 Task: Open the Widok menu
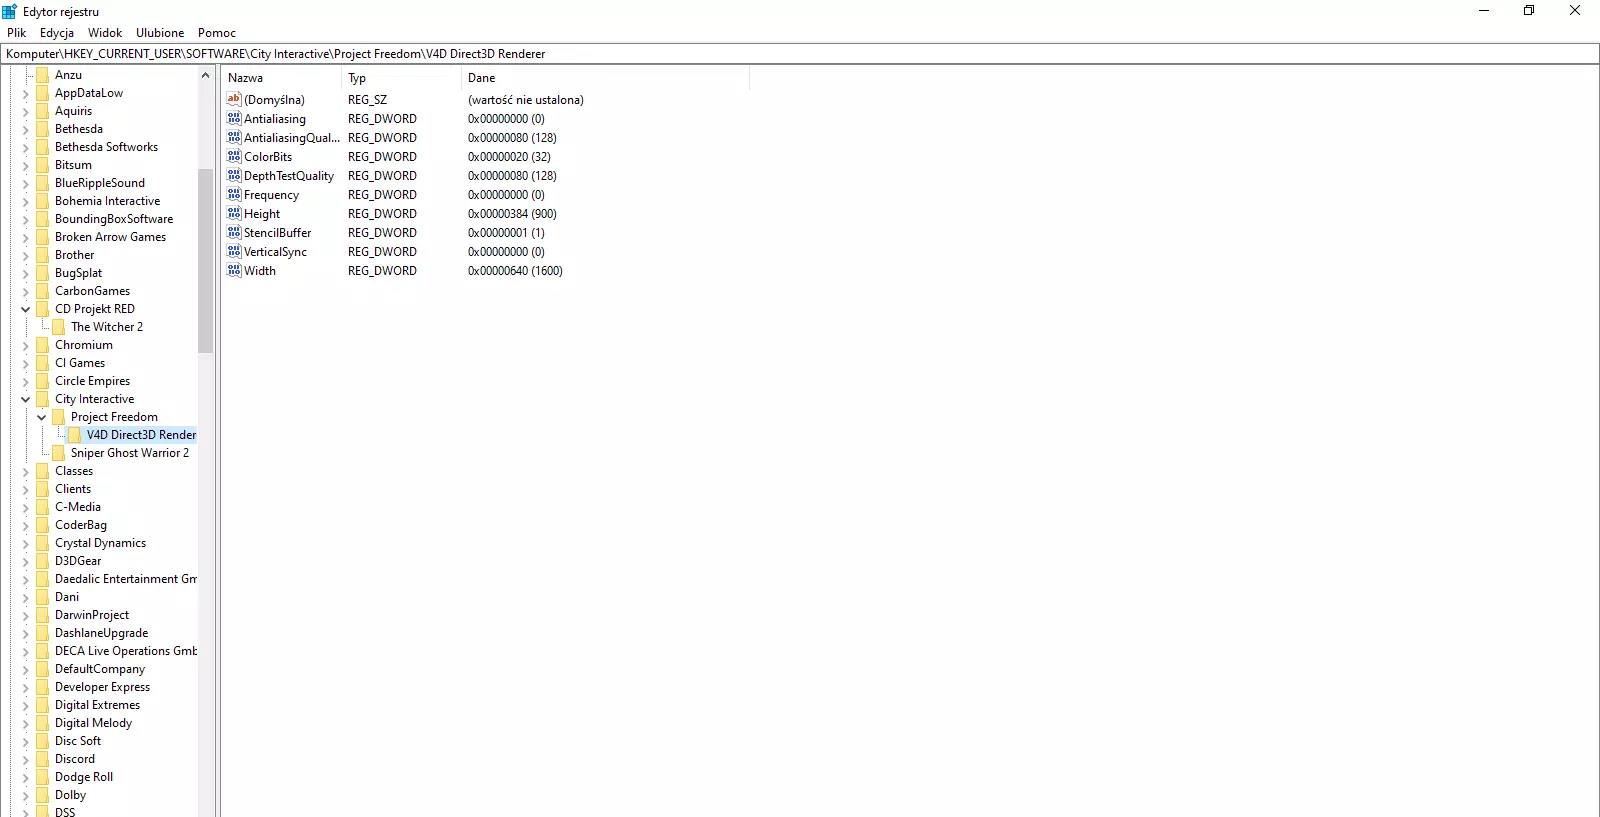pyautogui.click(x=105, y=33)
